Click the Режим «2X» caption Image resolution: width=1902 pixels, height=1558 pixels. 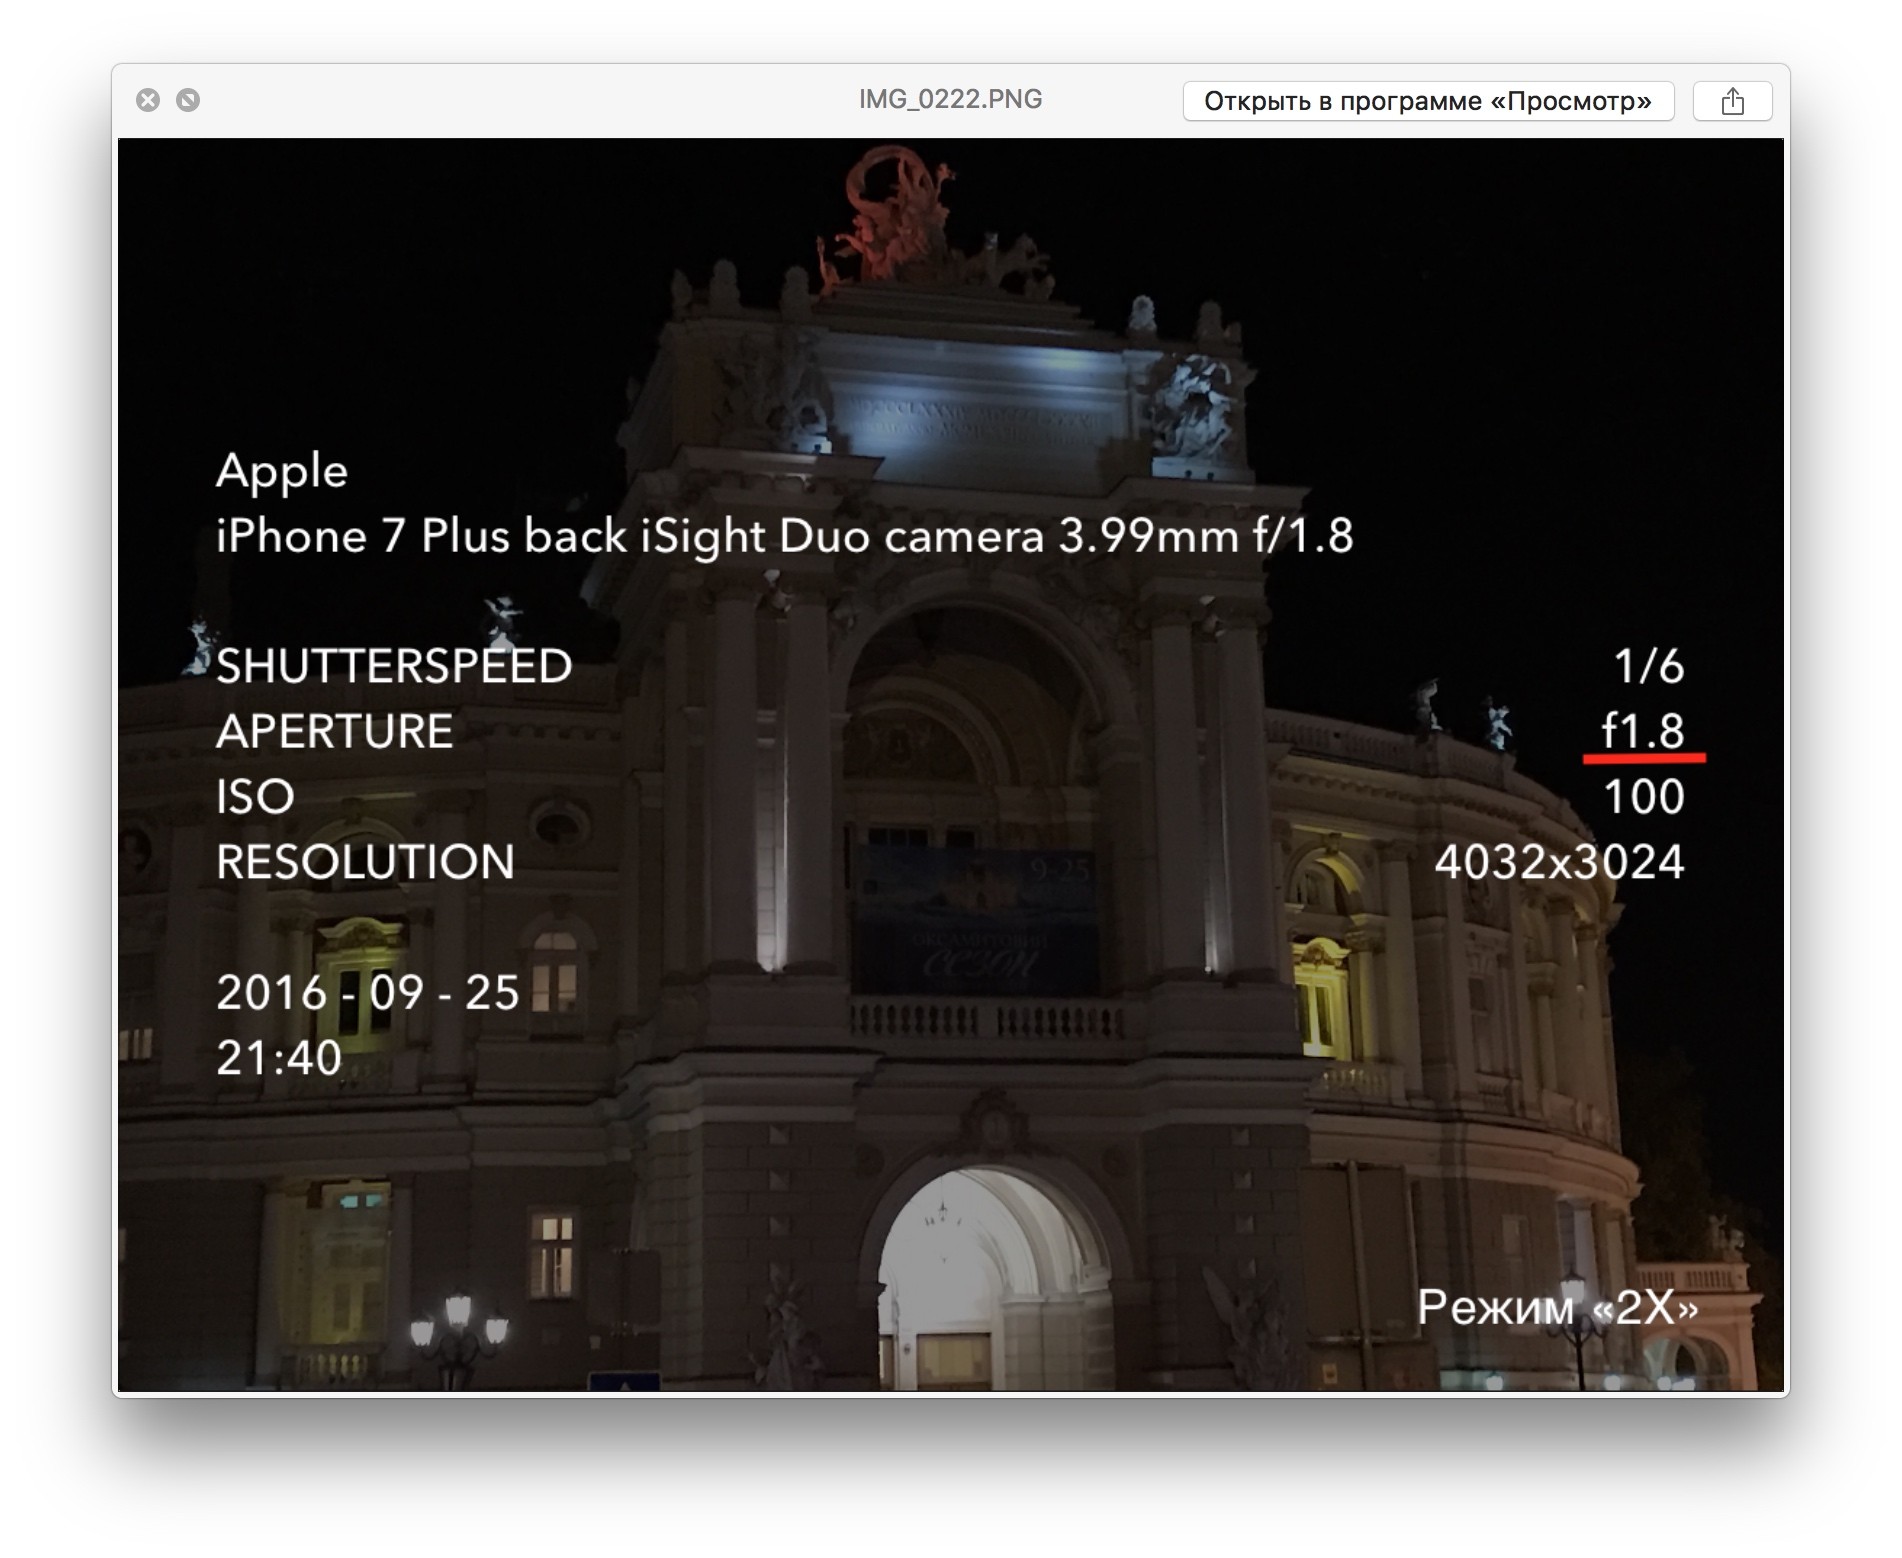coord(1557,1307)
